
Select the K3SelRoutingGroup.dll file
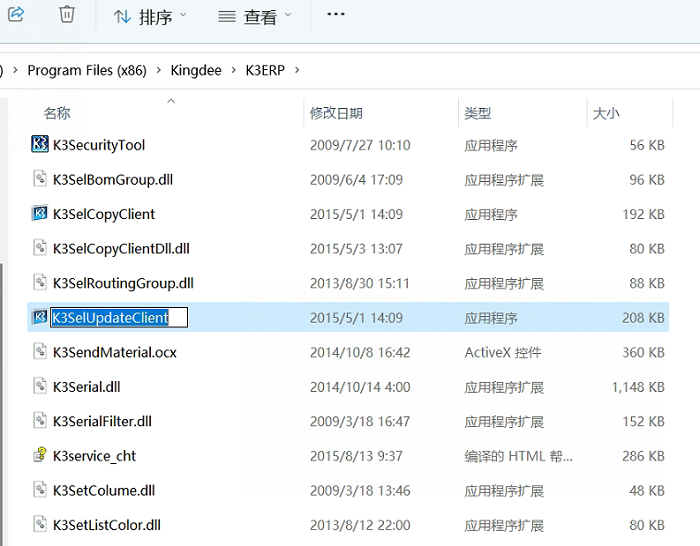coord(123,283)
